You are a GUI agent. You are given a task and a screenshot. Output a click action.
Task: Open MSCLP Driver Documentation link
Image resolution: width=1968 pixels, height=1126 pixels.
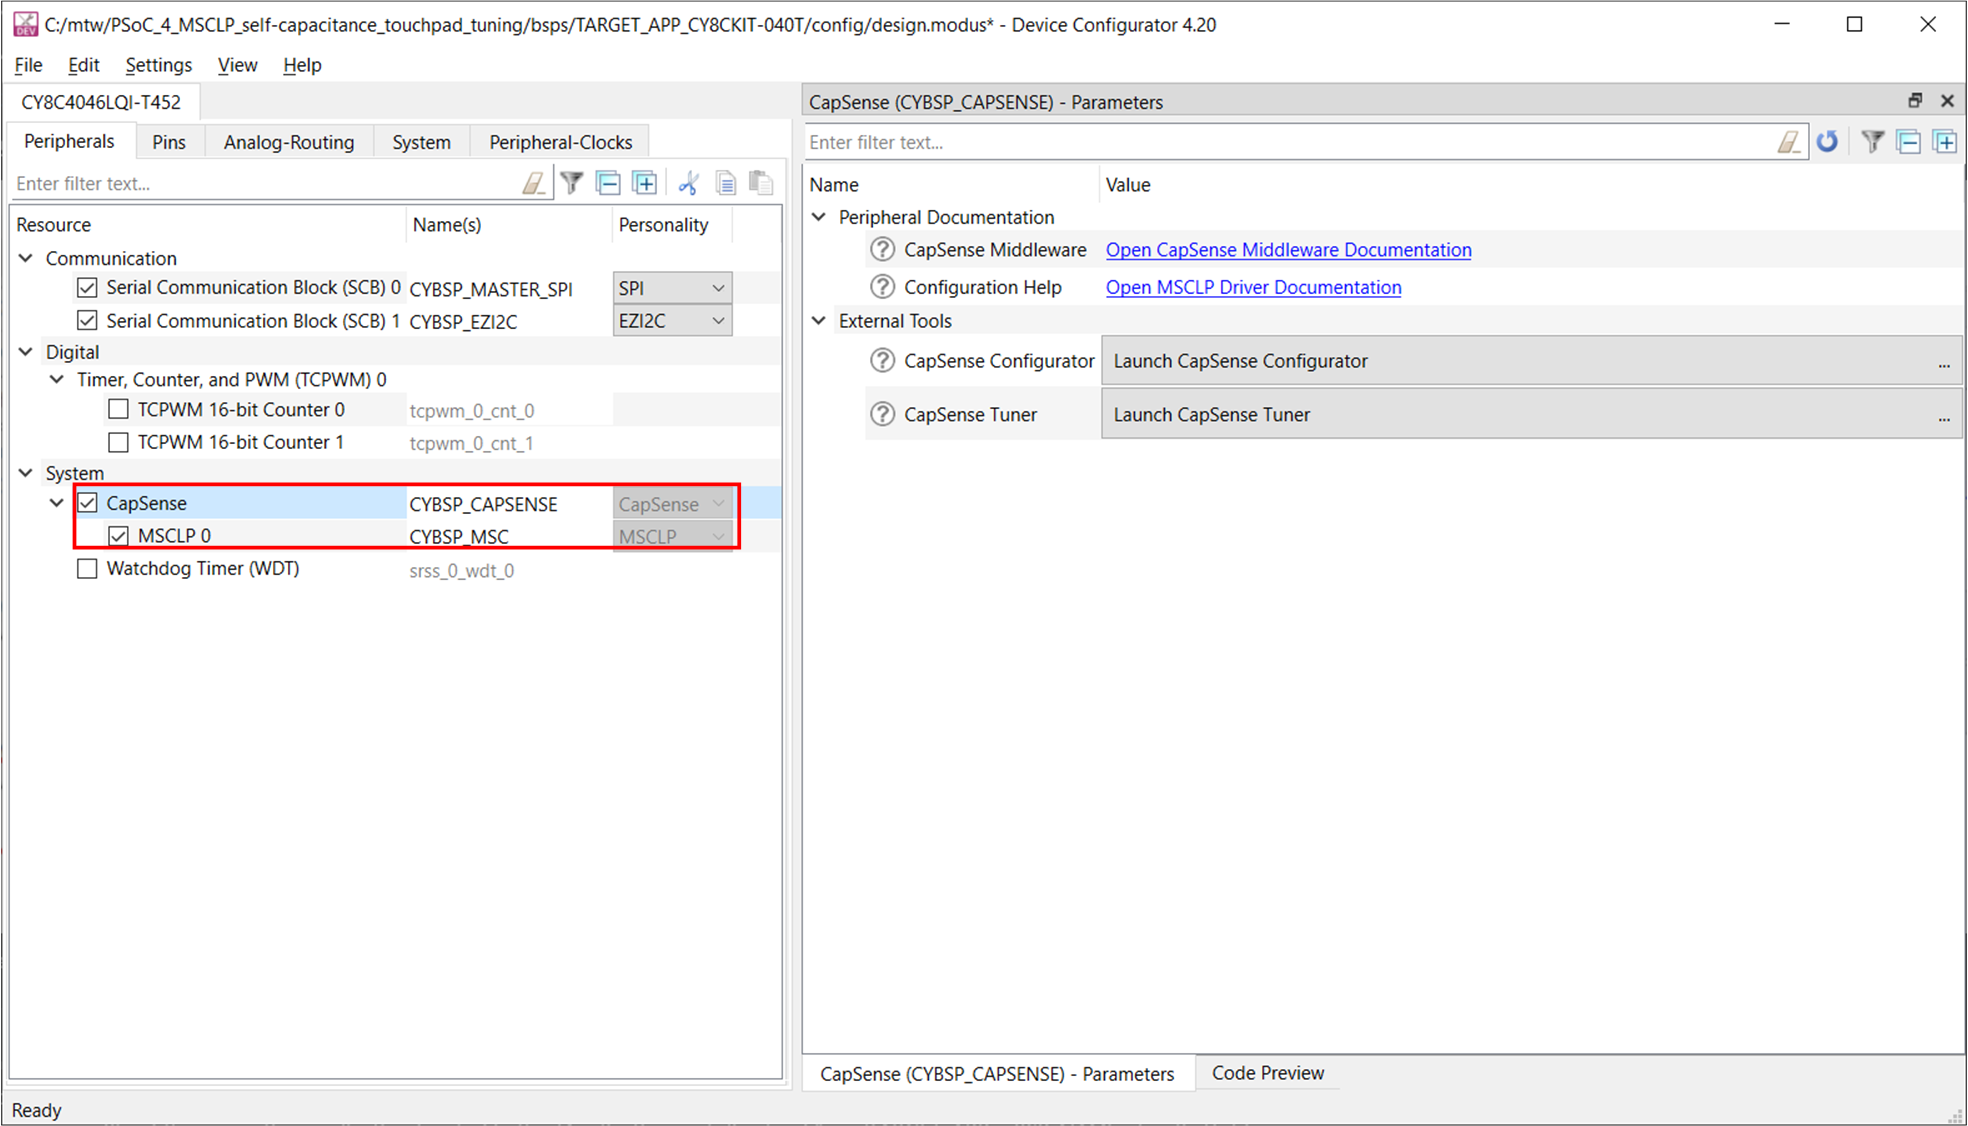1253,287
